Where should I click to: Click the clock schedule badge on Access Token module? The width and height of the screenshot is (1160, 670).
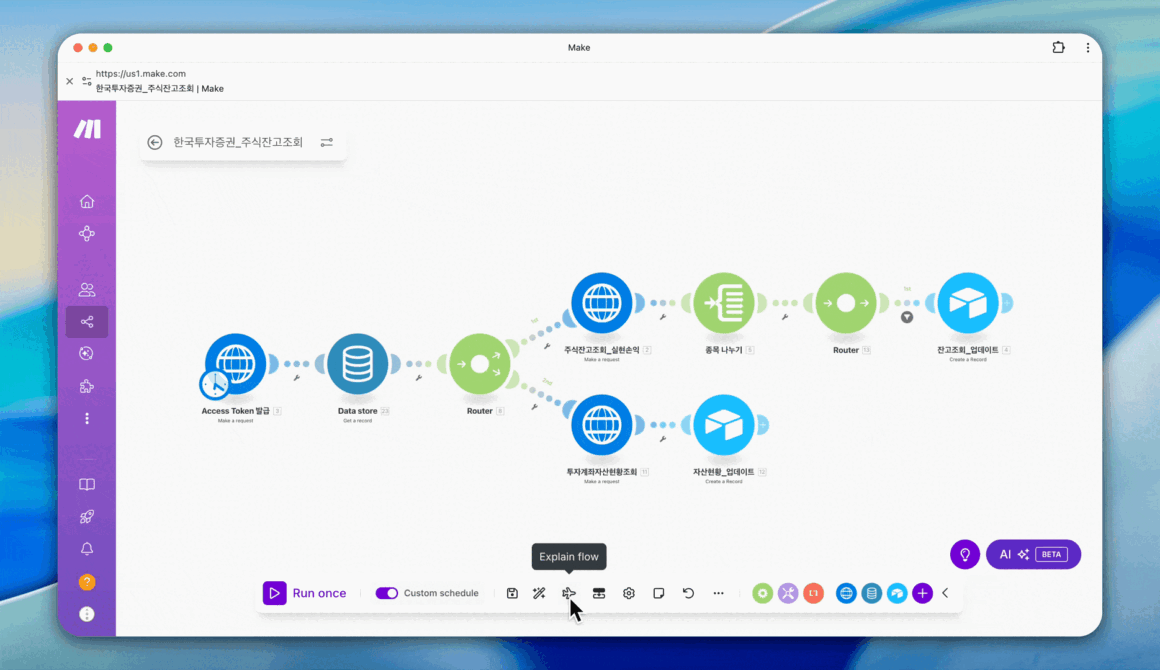tap(214, 384)
